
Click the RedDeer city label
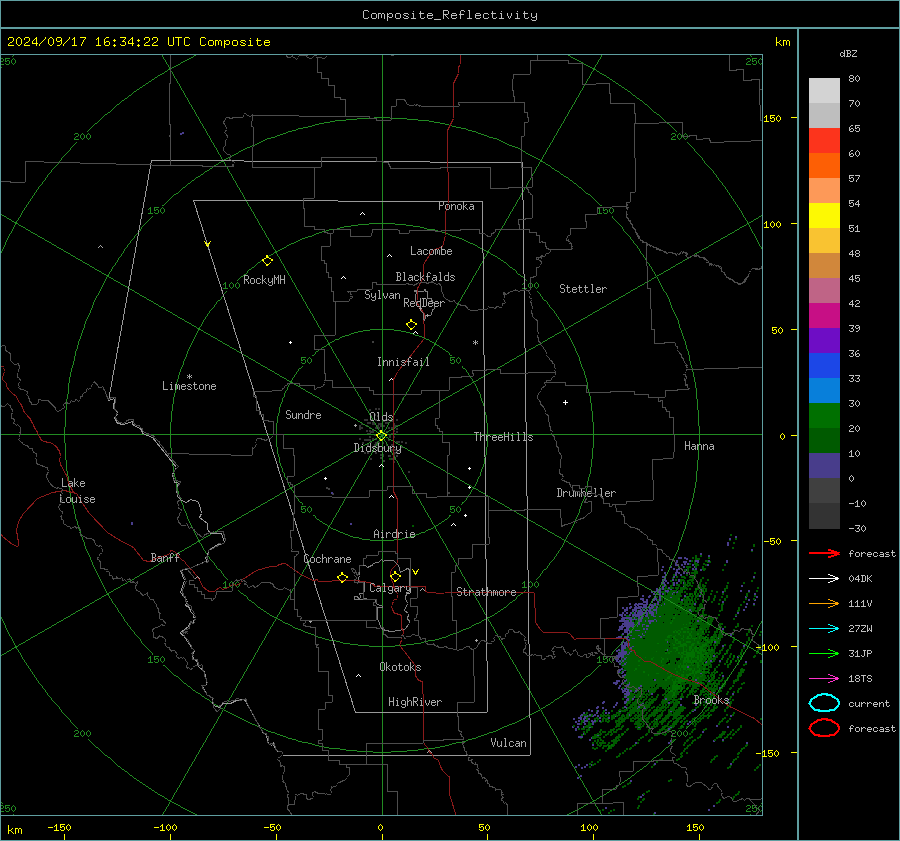tap(424, 303)
